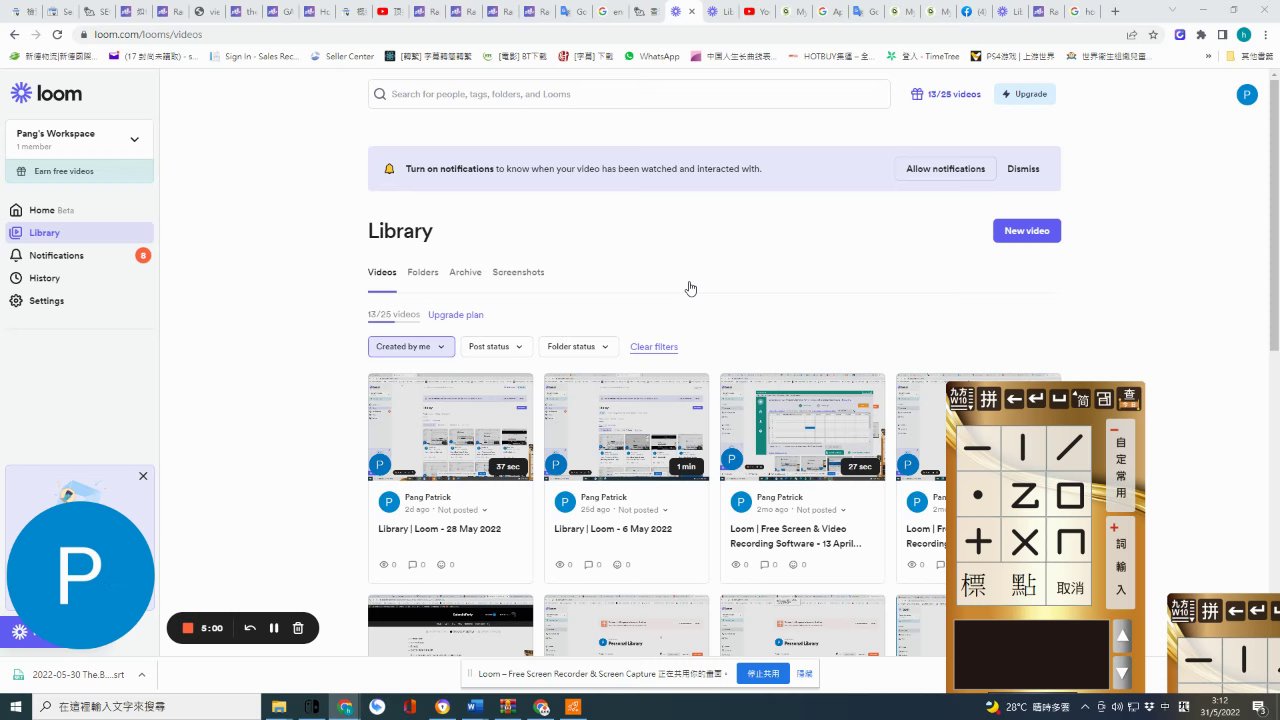This screenshot has width=1280, height=720.
Task: Dismiss the notifications banner
Action: pos(1023,169)
